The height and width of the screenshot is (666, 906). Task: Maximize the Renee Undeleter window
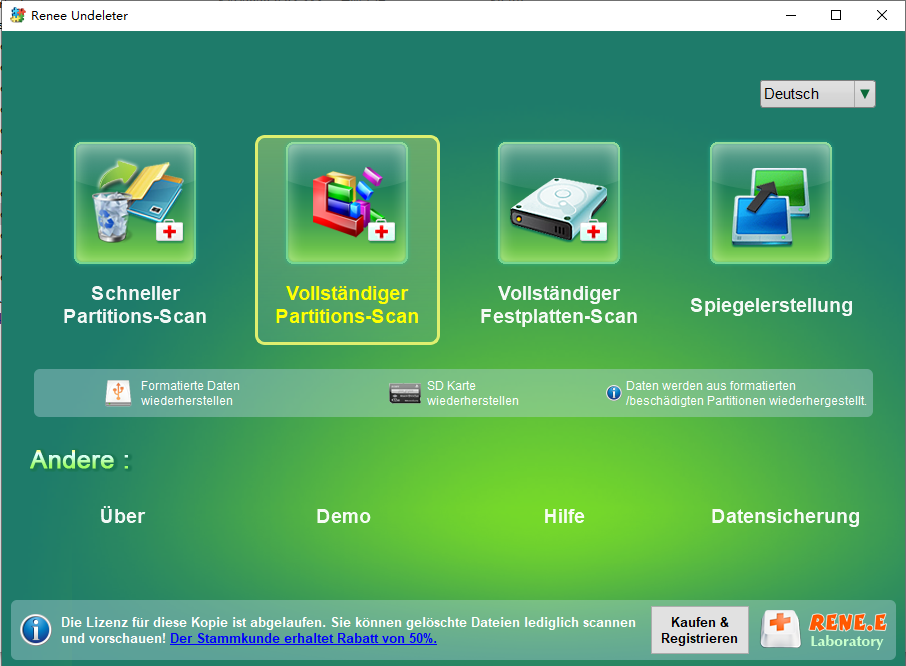tap(836, 15)
